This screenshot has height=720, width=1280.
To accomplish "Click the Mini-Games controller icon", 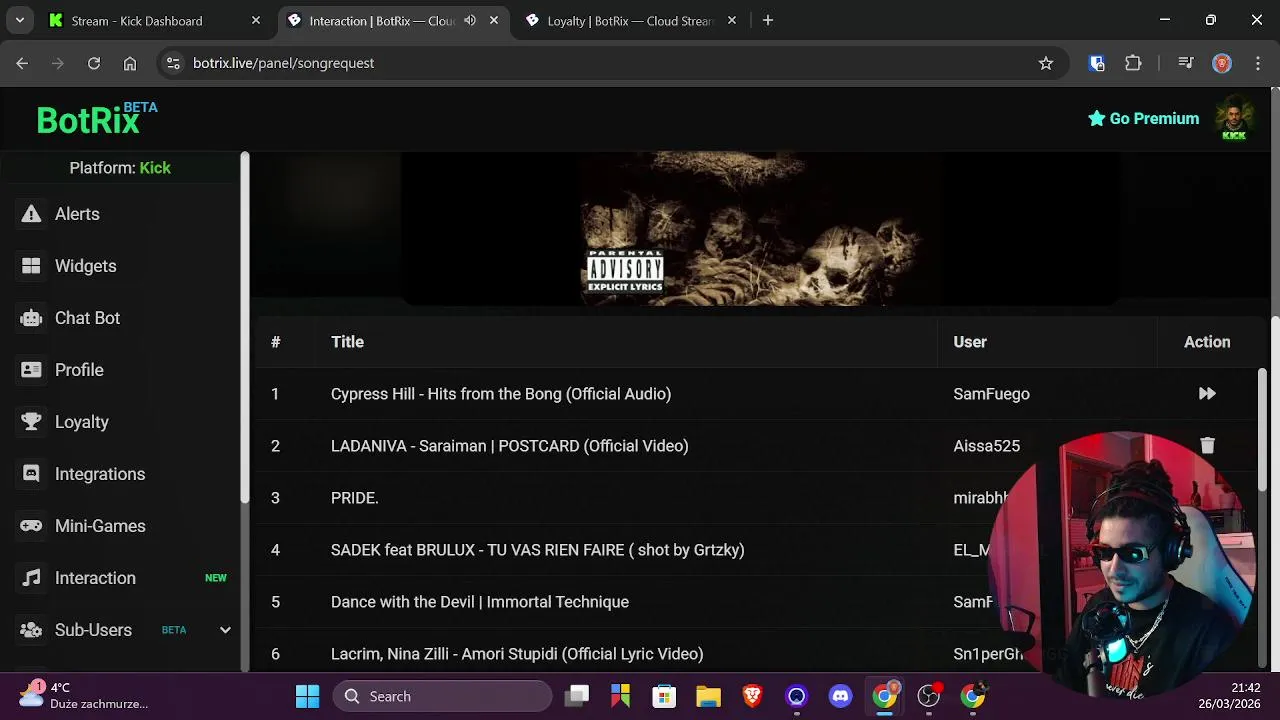I will coord(32,526).
